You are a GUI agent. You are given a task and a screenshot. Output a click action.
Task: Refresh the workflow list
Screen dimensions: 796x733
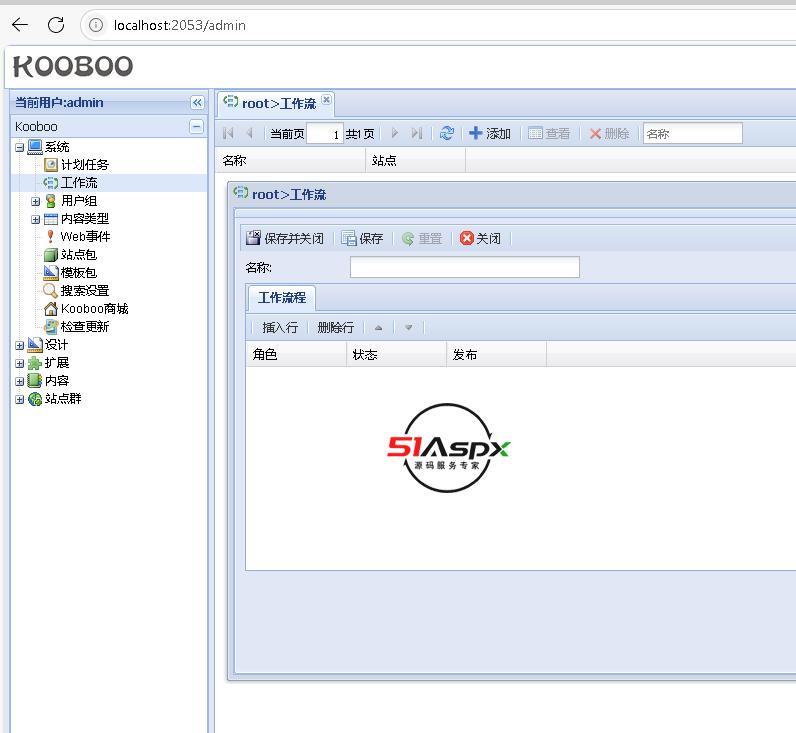click(447, 134)
